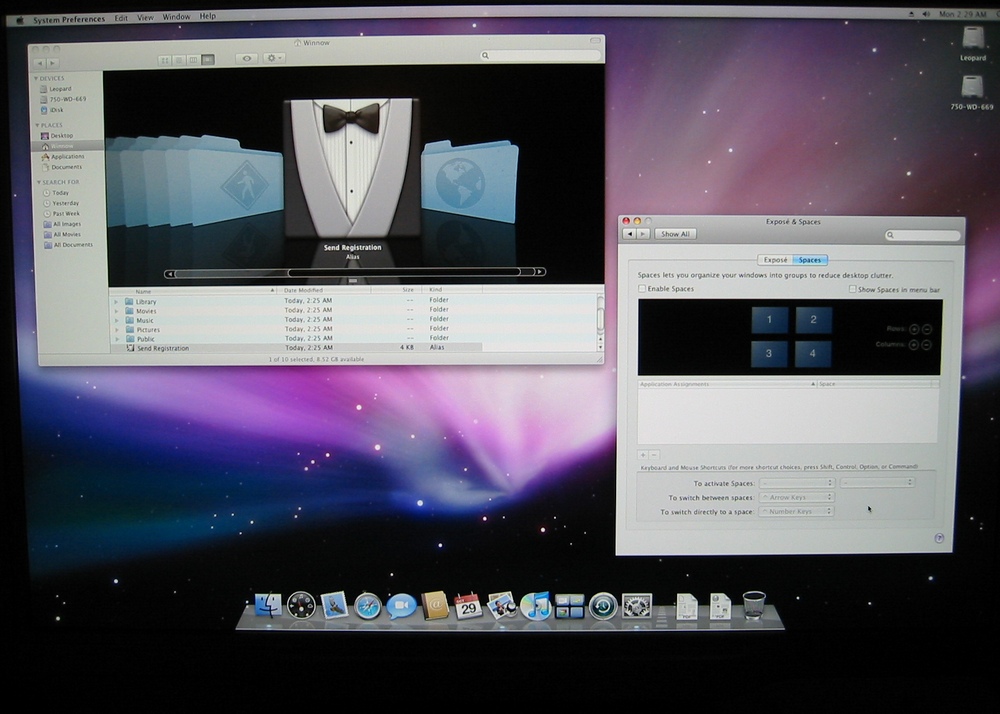Launch iCal from the Dock
Image resolution: width=1000 pixels, height=714 pixels.
coord(468,606)
